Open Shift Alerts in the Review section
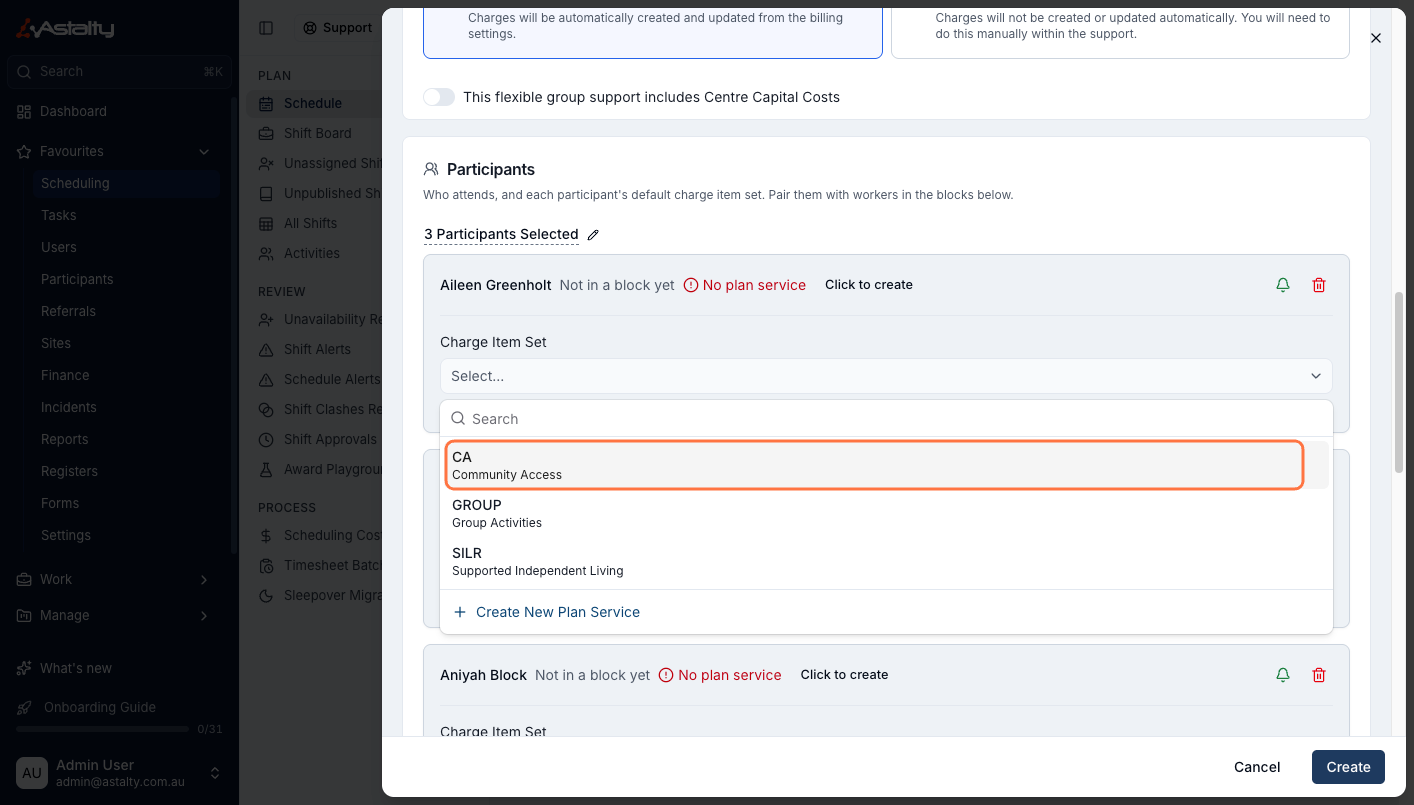1414x805 pixels. click(317, 349)
